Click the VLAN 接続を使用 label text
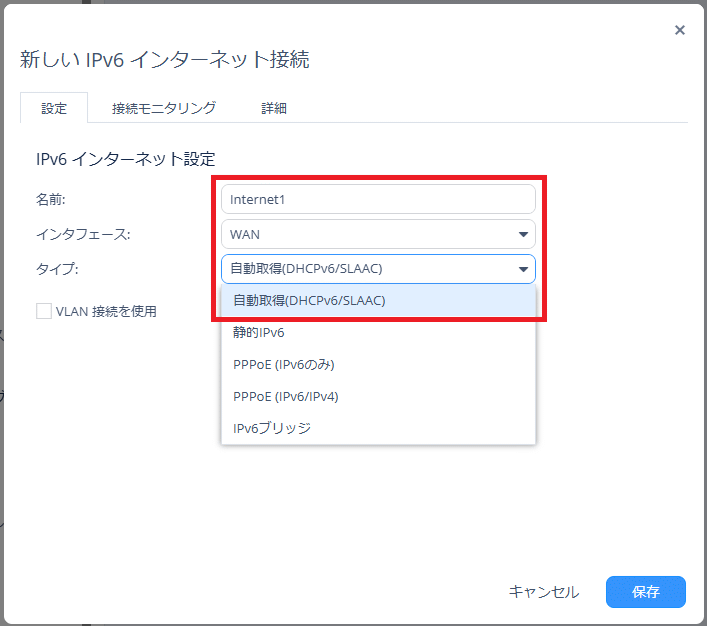Image resolution: width=707 pixels, height=626 pixels. pyautogui.click(x=106, y=311)
